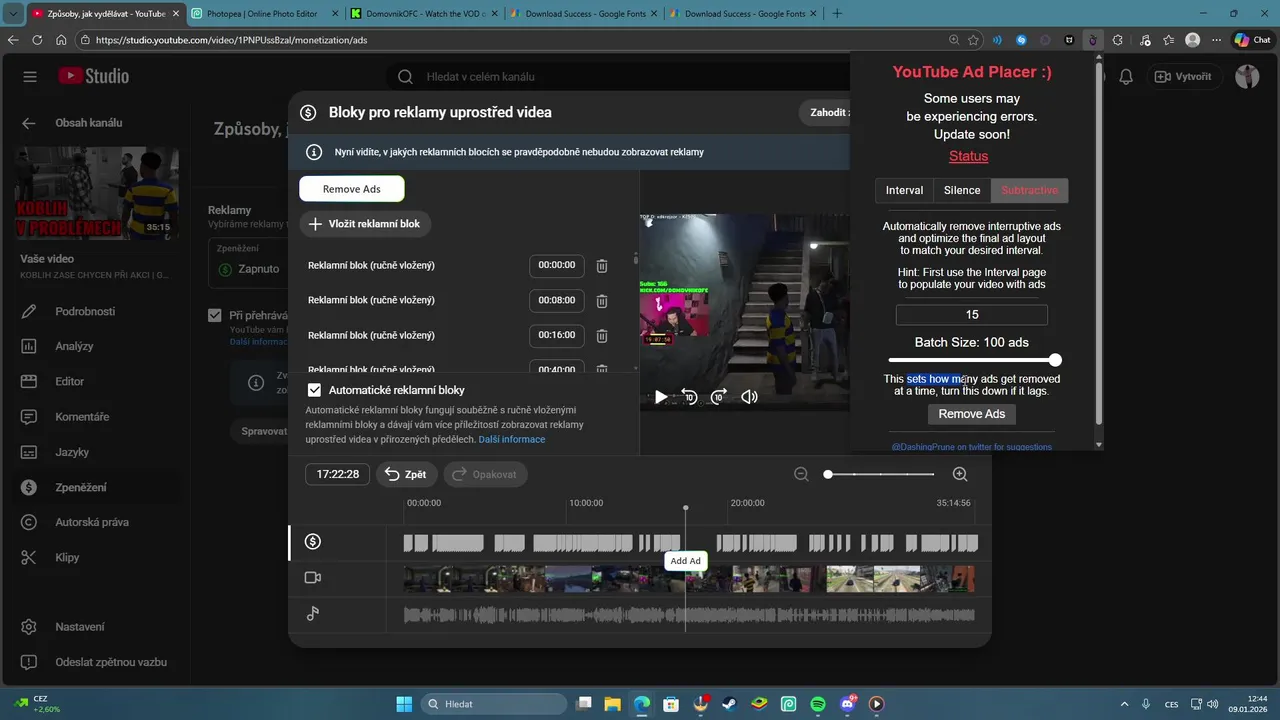This screenshot has width=1280, height=720.
Task: Open the Další informace link in dialog
Action: (511, 439)
